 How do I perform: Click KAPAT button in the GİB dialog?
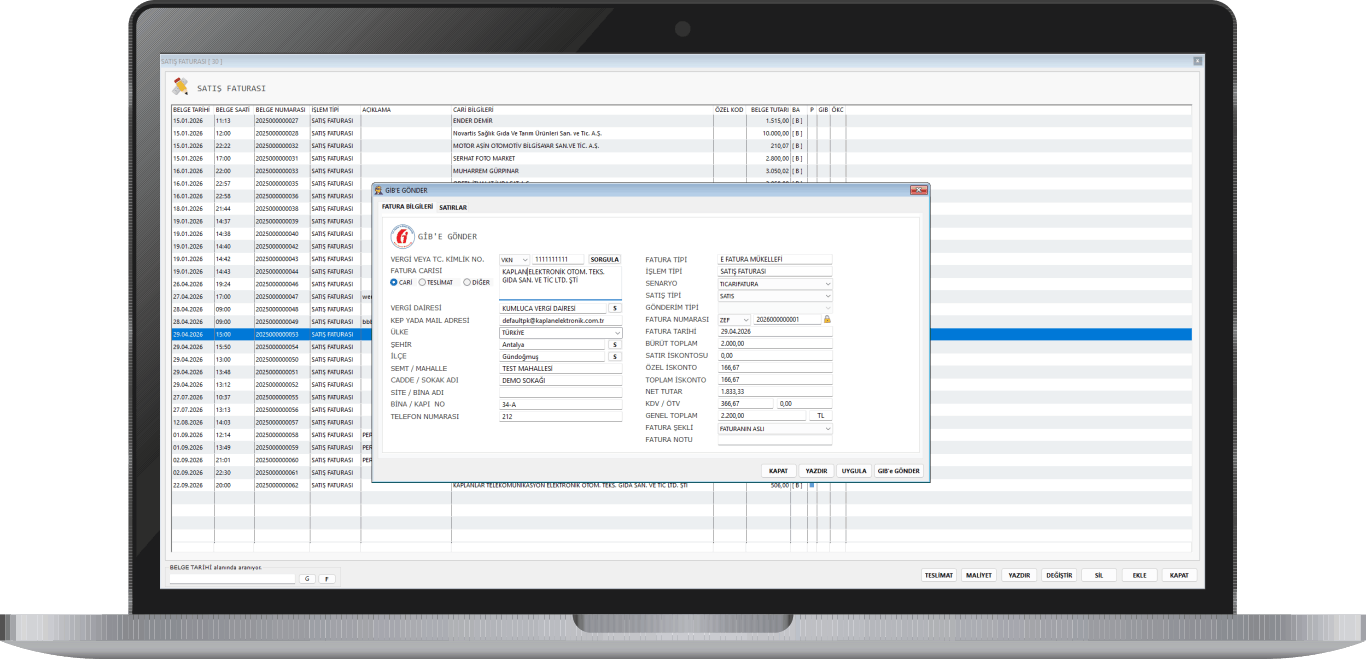778,470
